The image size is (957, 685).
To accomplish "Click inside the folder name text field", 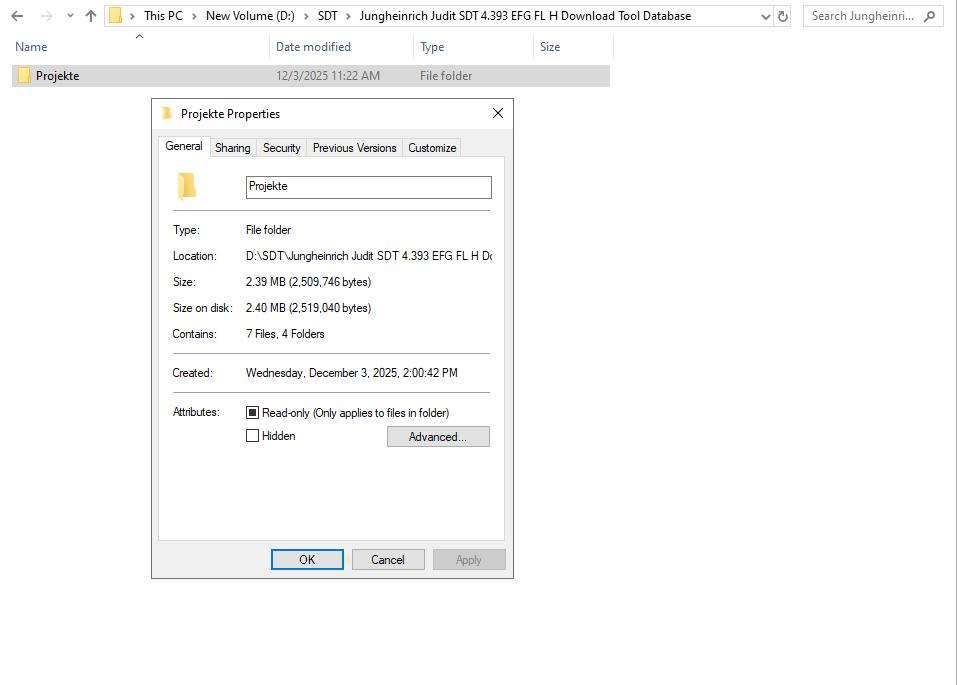I will coord(369,187).
